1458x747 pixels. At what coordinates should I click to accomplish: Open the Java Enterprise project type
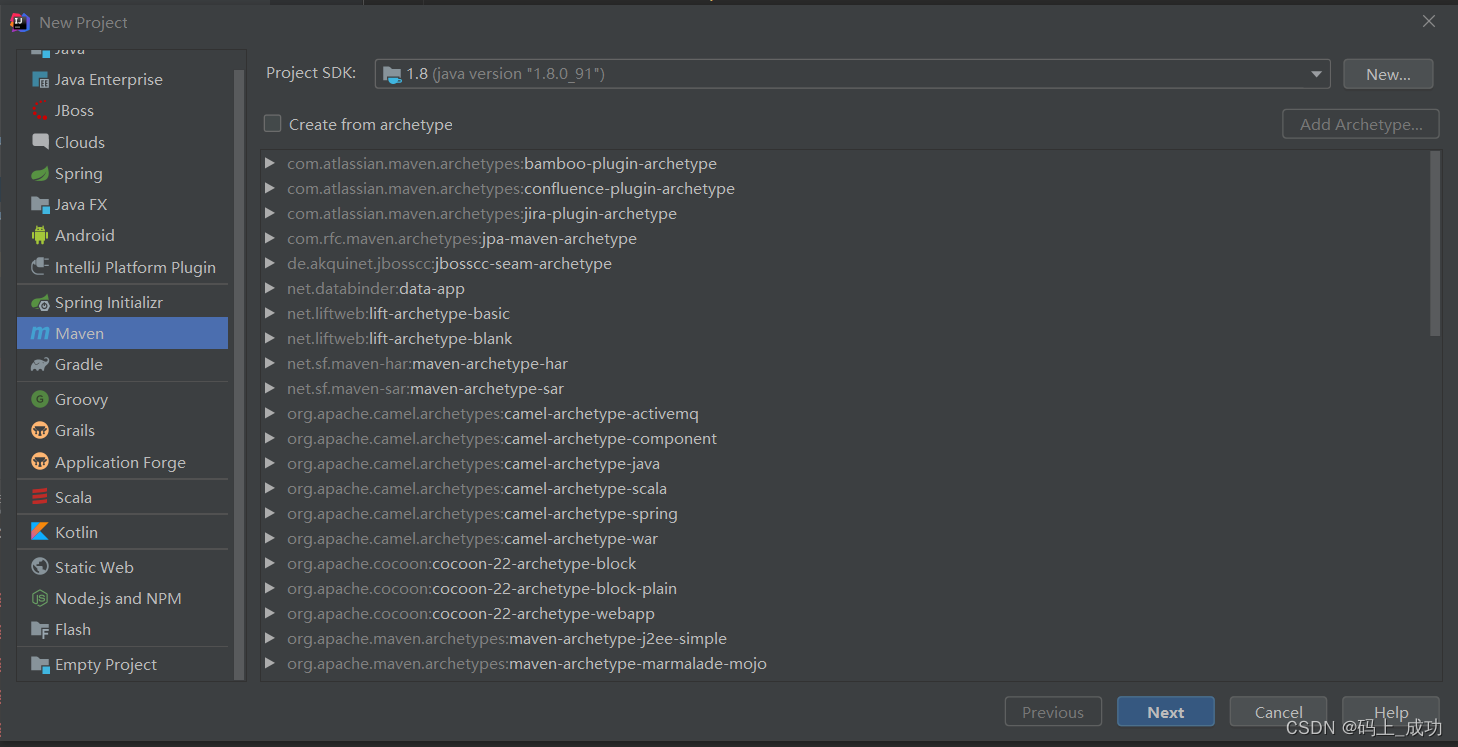pyautogui.click(x=109, y=79)
